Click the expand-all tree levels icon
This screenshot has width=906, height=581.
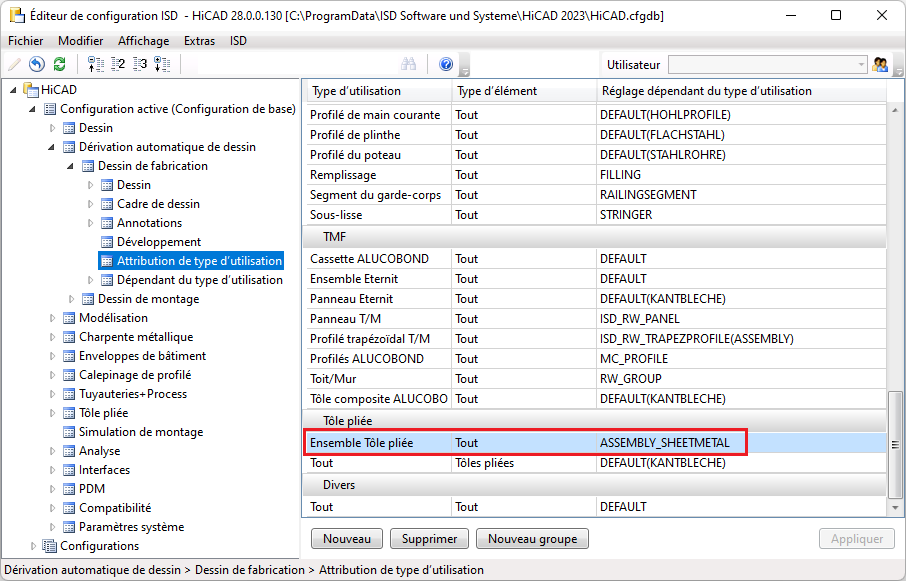tap(162, 64)
